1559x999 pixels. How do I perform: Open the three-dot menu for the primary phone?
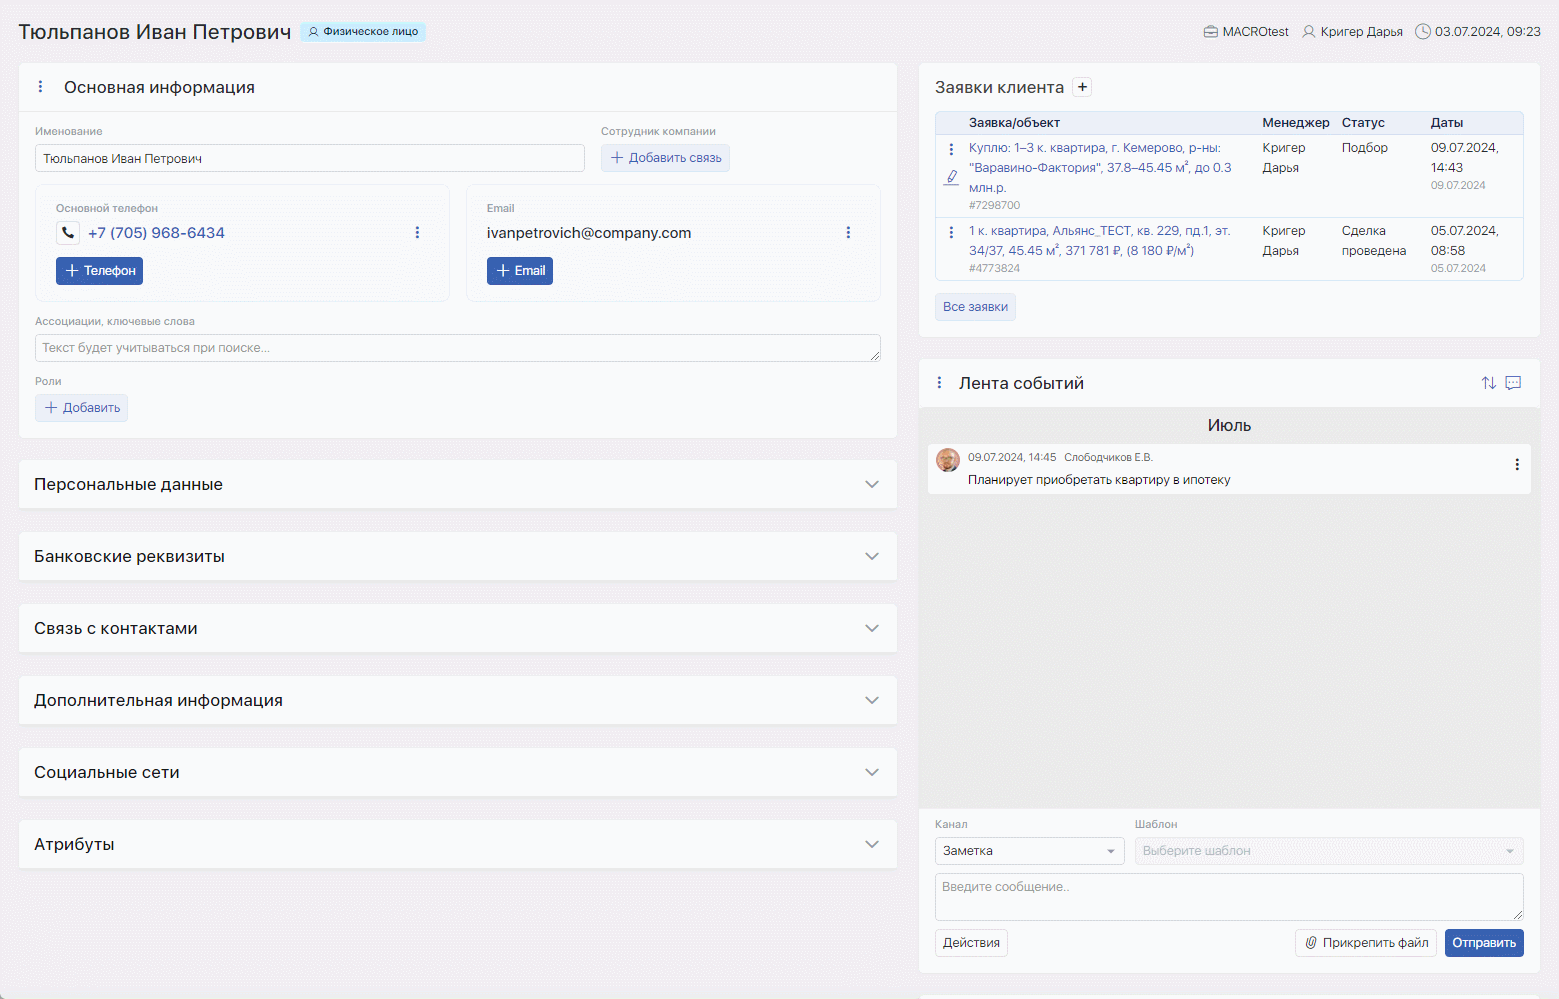tap(417, 233)
